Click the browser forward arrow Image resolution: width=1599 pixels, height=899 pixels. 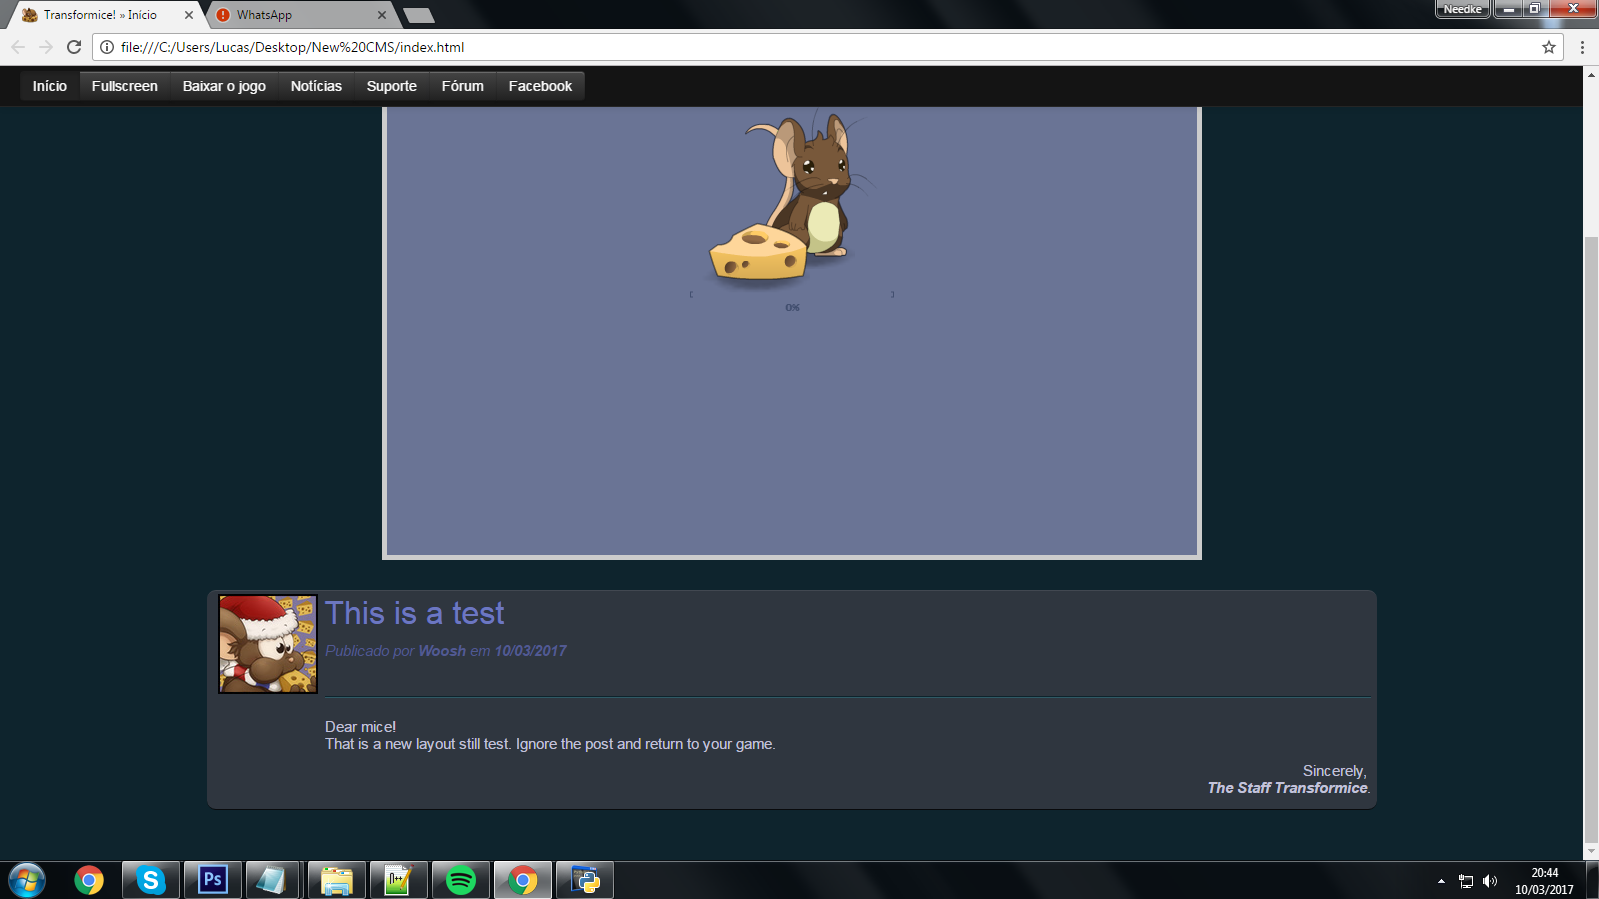46,47
